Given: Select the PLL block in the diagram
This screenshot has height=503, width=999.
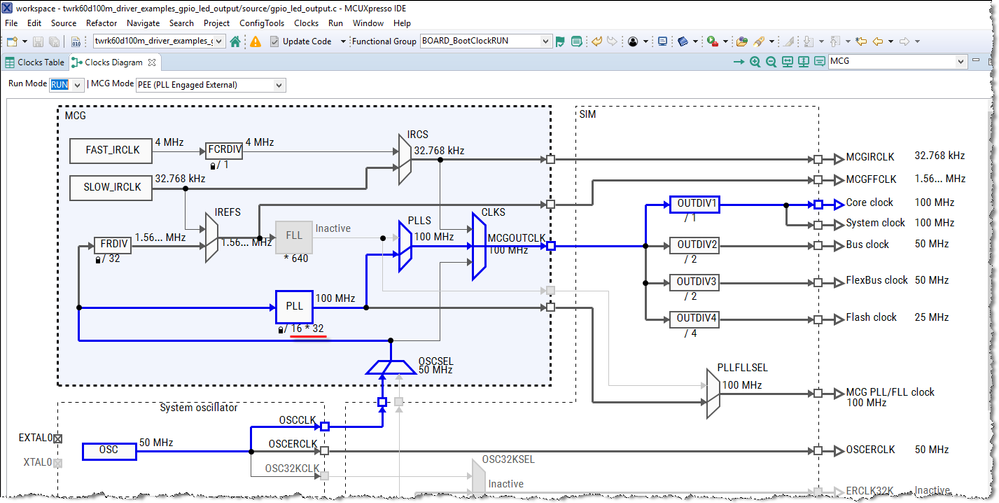Looking at the screenshot, I should pyautogui.click(x=295, y=307).
